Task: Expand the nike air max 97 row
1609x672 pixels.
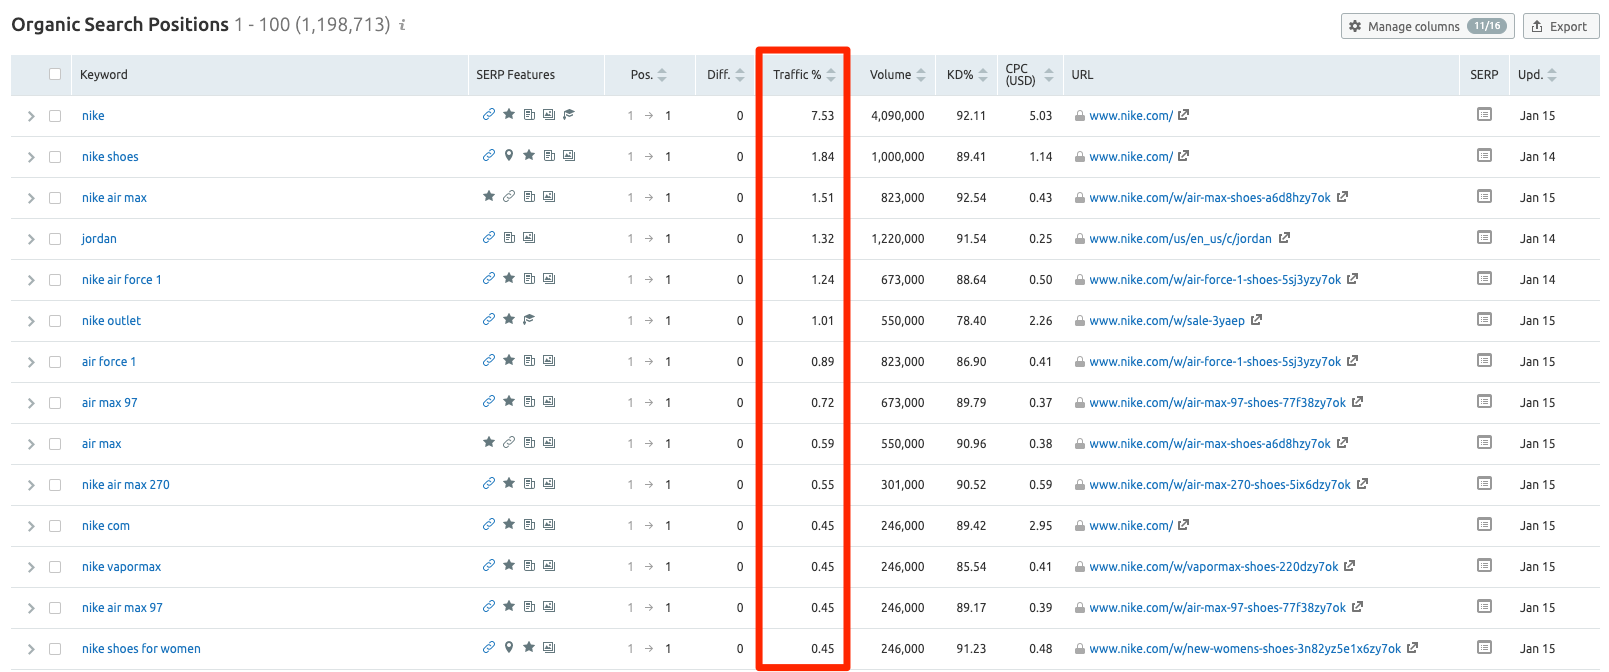Action: 31,608
